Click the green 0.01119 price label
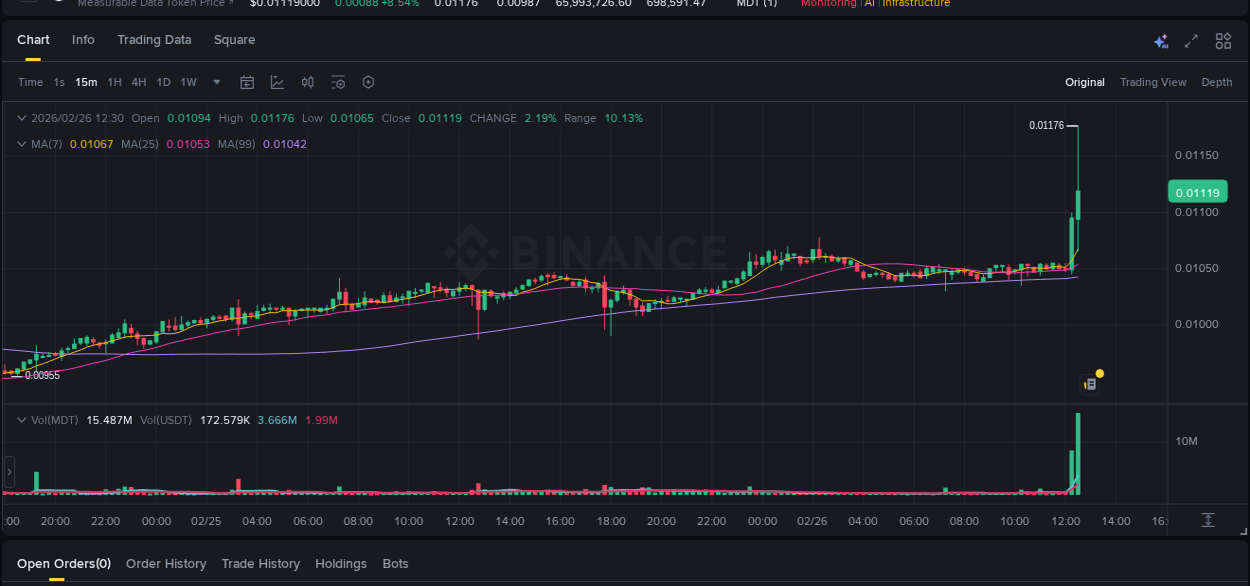The height and width of the screenshot is (586, 1250). (1197, 191)
